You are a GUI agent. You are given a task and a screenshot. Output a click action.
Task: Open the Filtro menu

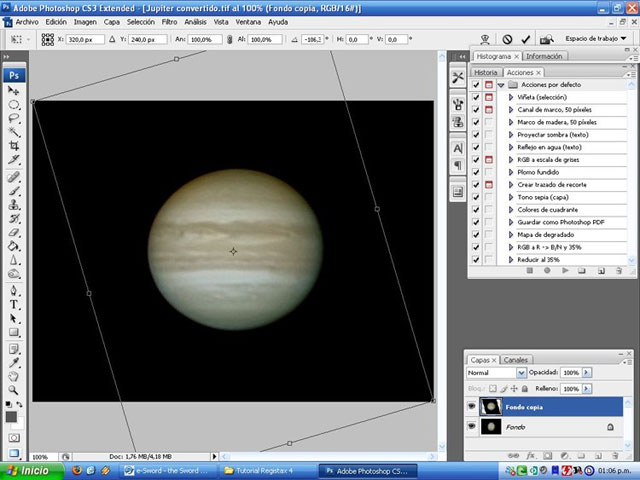click(169, 22)
